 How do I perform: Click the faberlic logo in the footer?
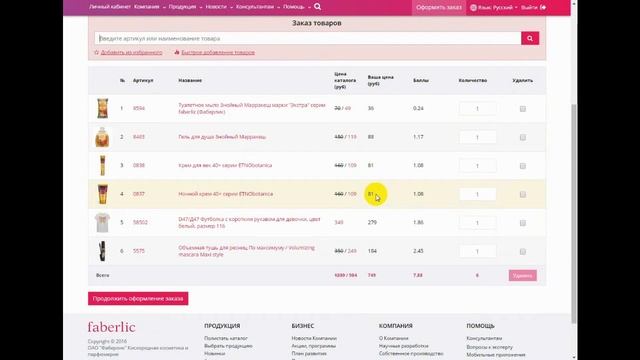(111, 327)
